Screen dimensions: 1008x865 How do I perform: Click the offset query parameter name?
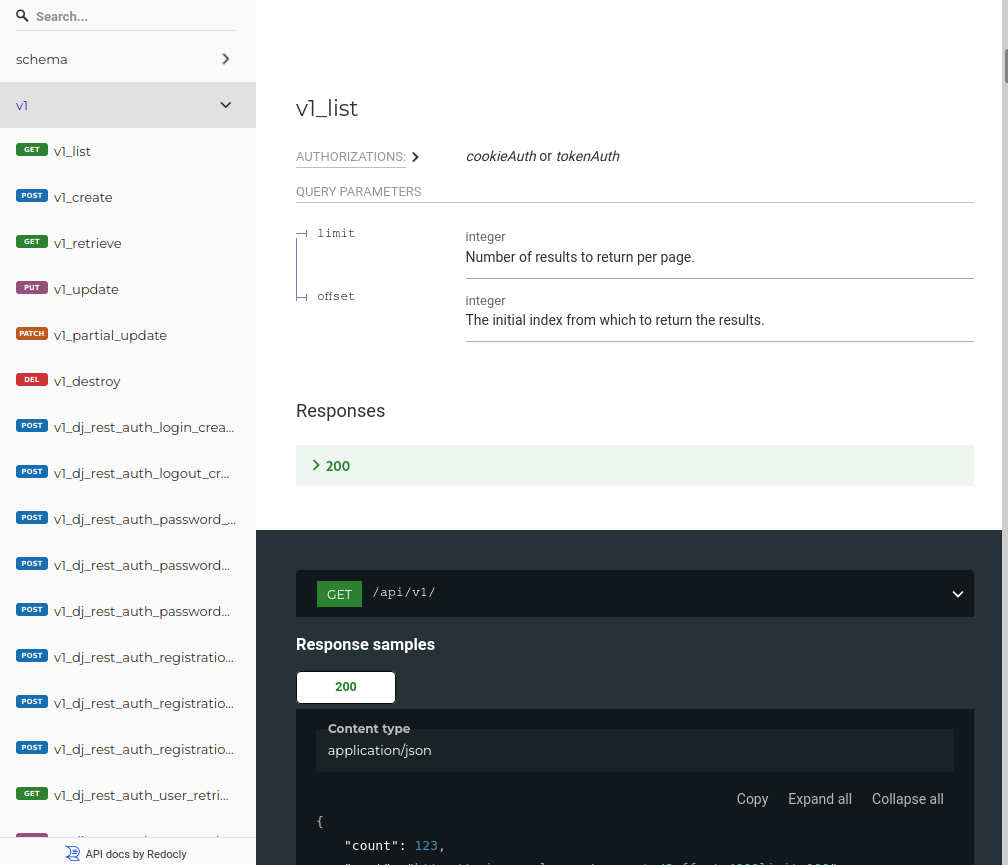click(x=336, y=296)
